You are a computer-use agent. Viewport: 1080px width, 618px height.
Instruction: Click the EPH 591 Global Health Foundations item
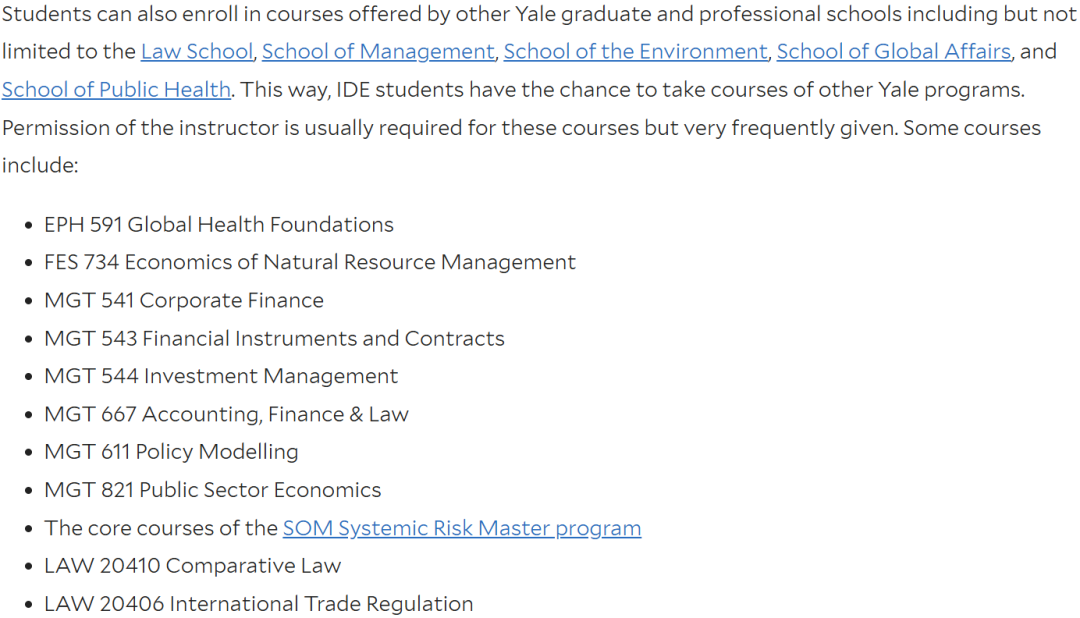click(x=218, y=225)
